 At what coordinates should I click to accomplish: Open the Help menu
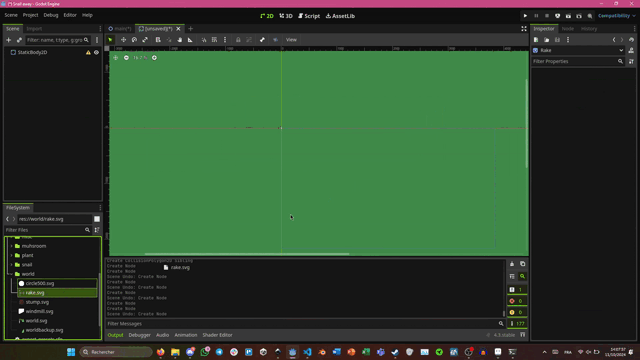tap(87, 15)
